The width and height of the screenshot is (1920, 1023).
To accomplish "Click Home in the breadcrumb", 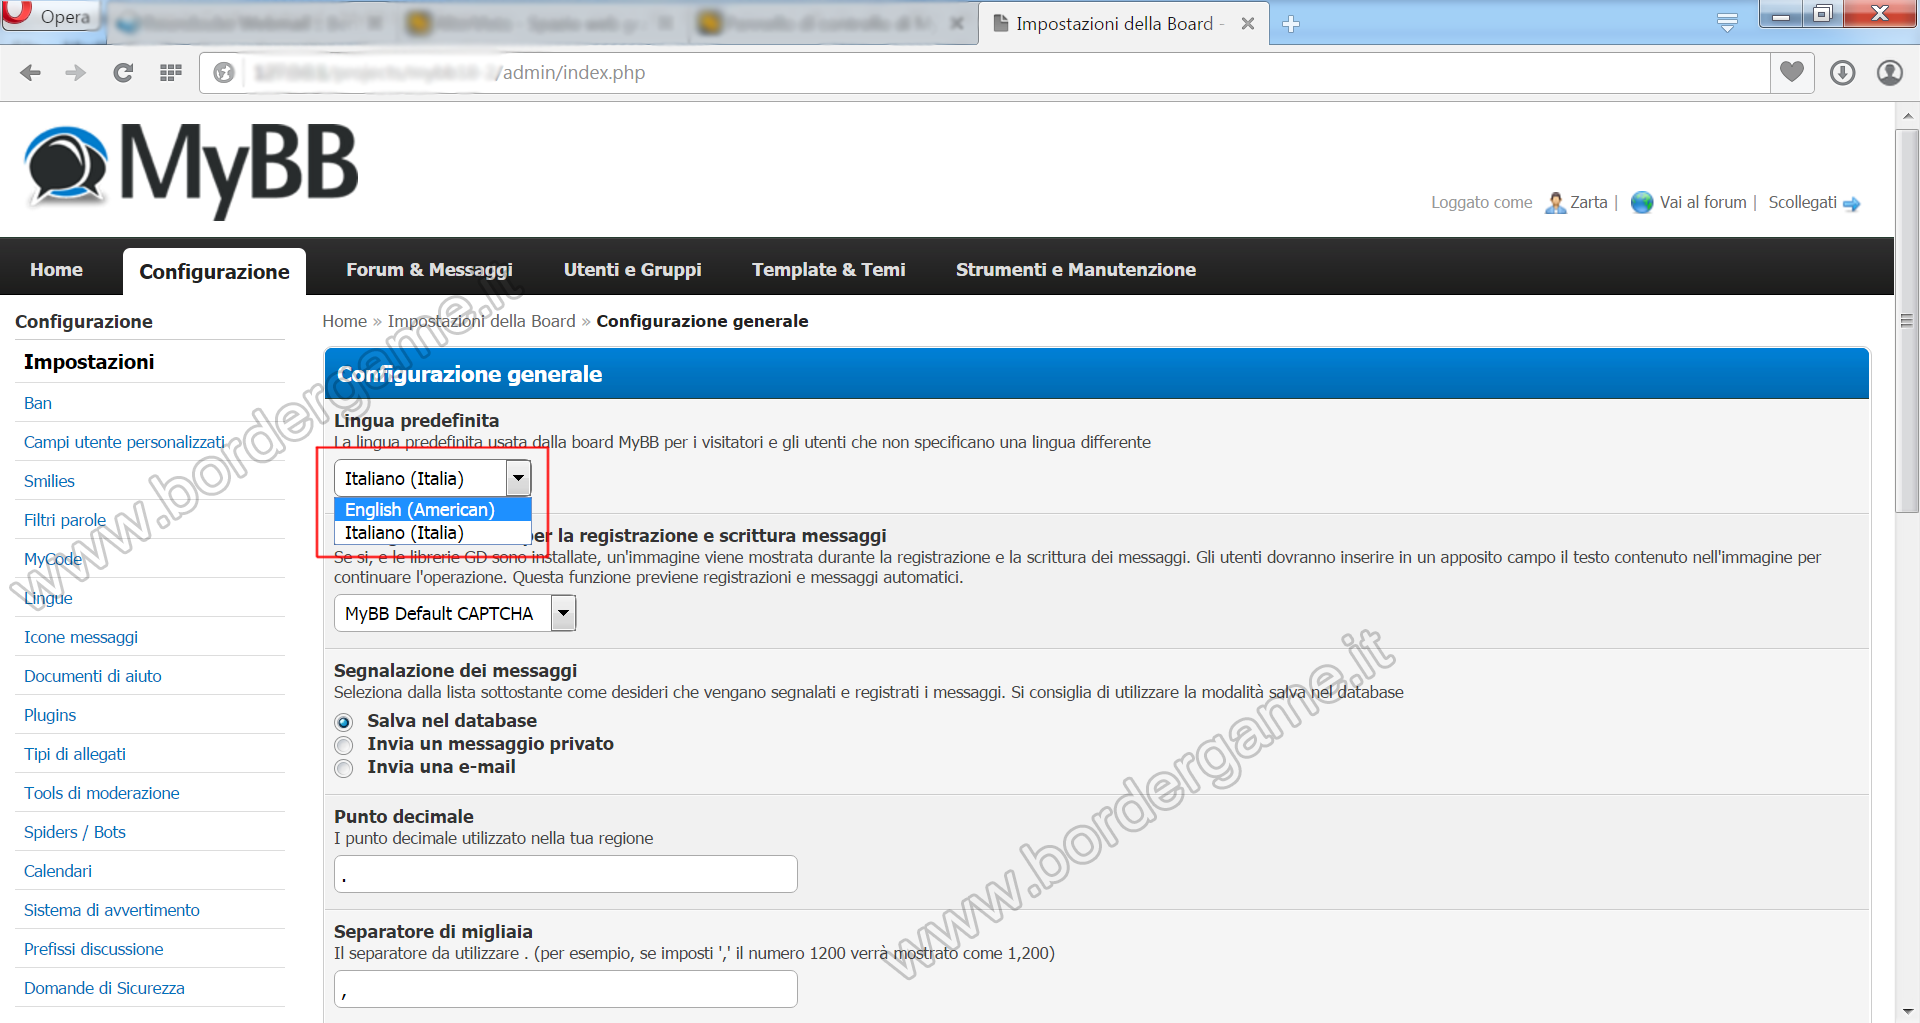I will pos(344,321).
